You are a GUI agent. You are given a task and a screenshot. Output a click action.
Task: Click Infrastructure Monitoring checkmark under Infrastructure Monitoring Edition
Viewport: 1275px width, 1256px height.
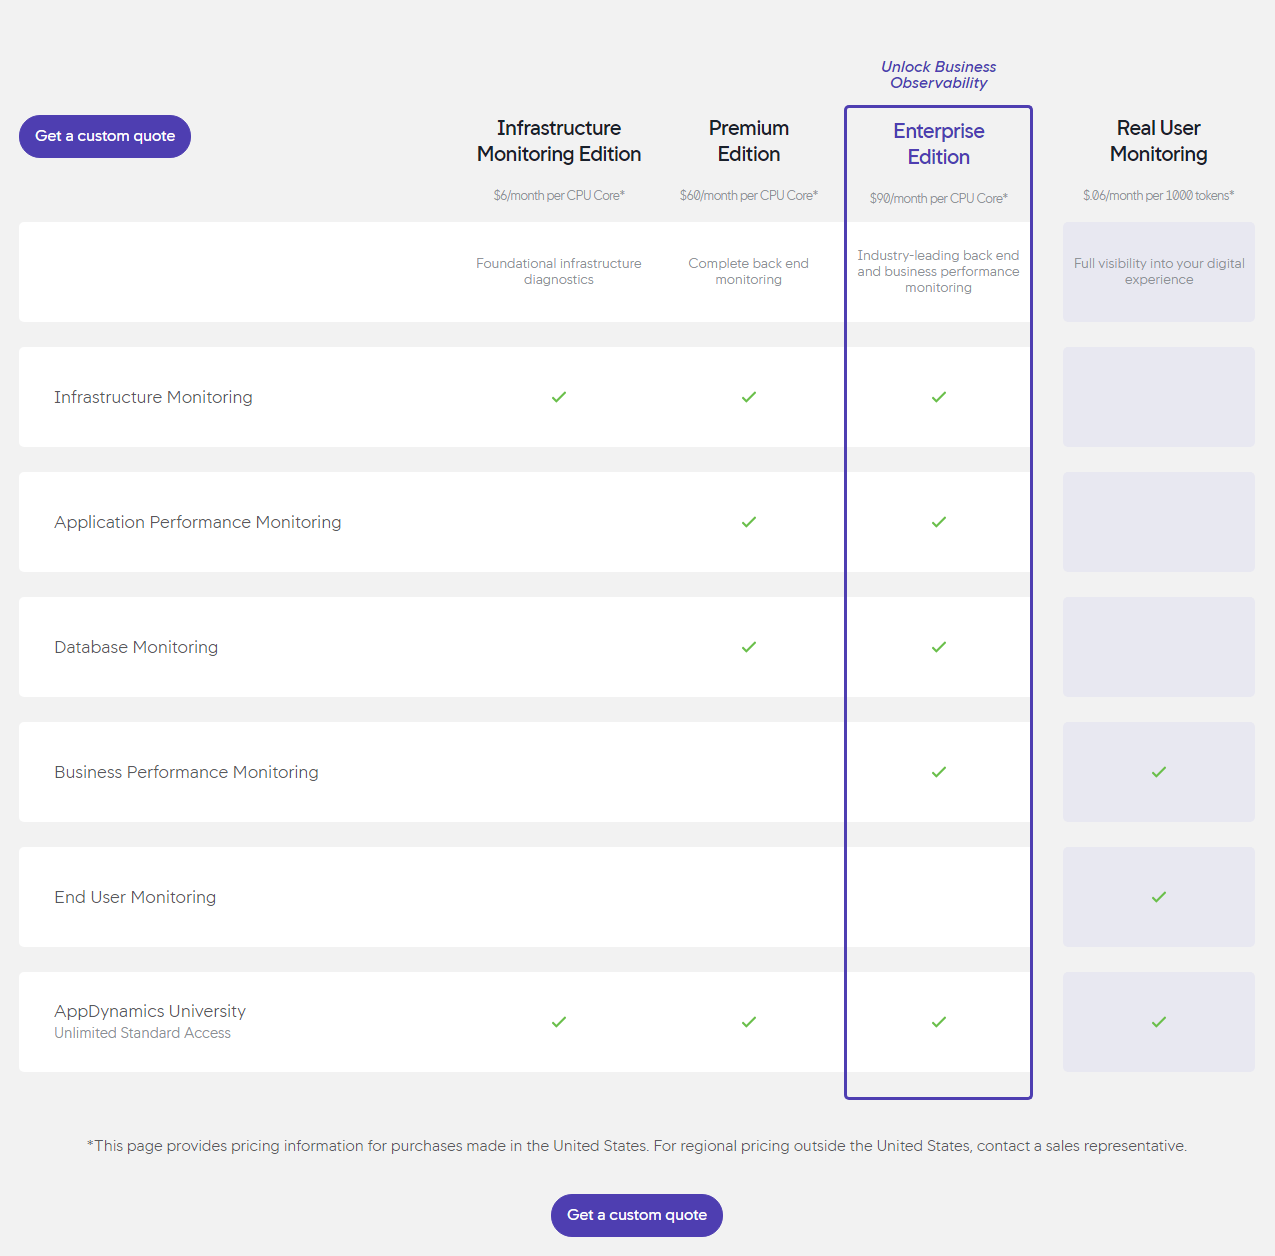click(x=559, y=397)
